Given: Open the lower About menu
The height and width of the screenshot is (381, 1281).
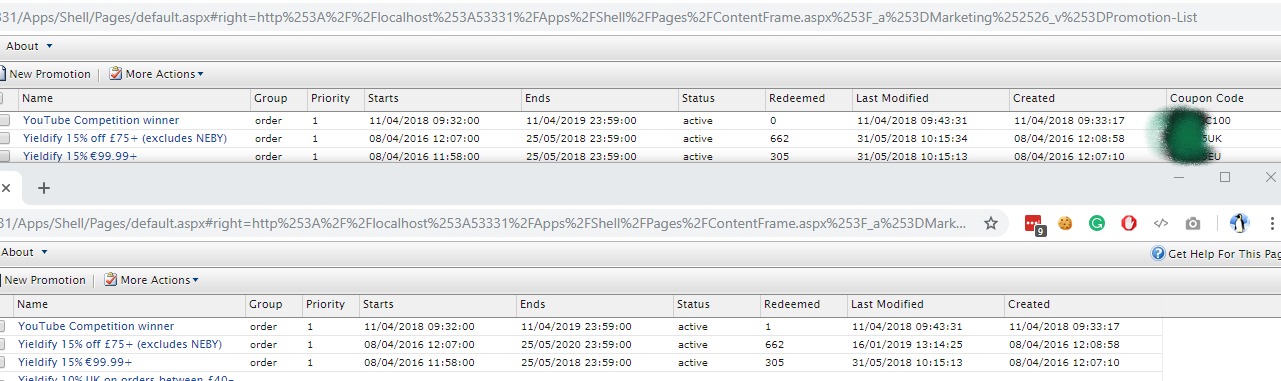Looking at the screenshot, I should point(23,252).
